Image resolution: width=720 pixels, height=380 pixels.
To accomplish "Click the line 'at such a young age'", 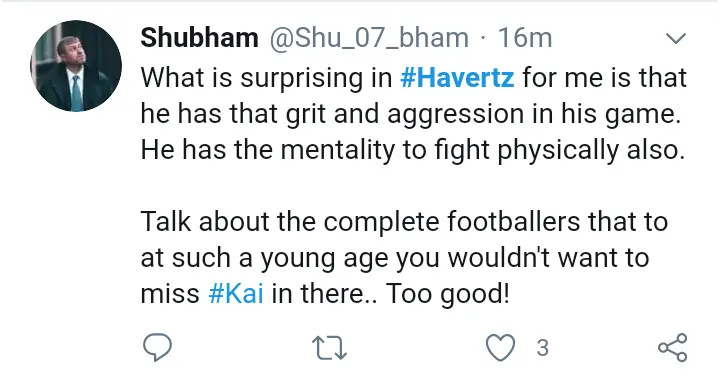I will pyautogui.click(x=394, y=258).
